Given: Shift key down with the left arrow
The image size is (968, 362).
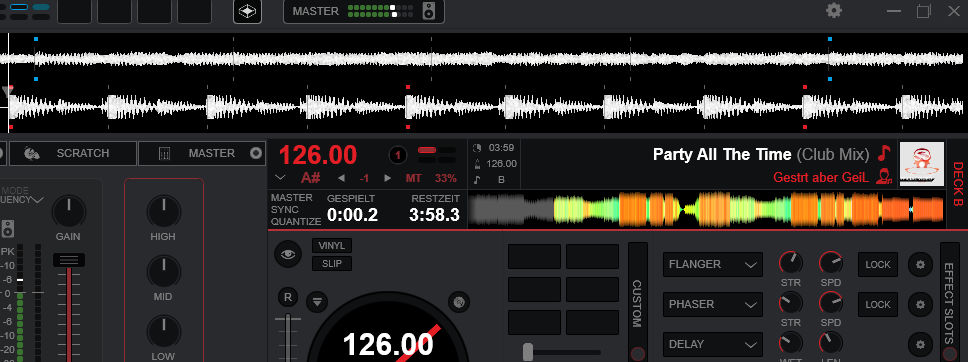Looking at the screenshot, I should pyautogui.click(x=341, y=179).
